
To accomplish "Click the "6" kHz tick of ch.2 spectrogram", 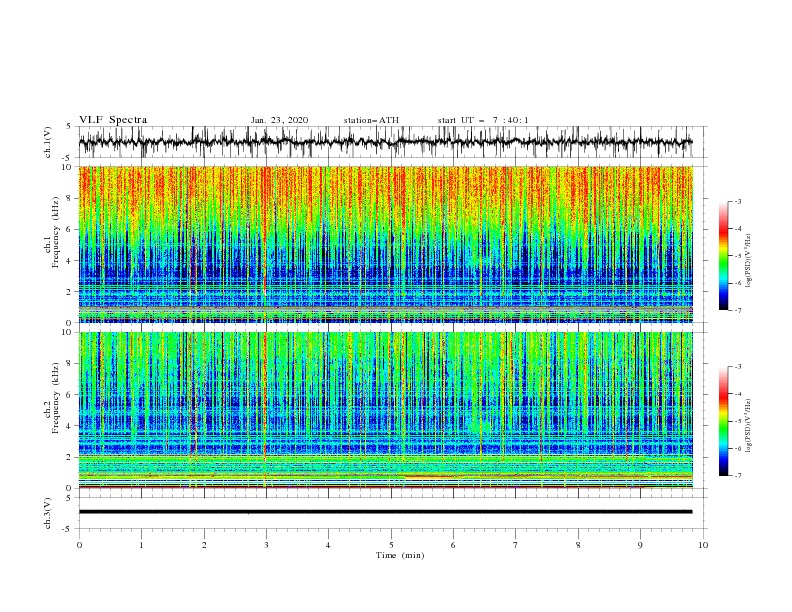I will coord(70,395).
